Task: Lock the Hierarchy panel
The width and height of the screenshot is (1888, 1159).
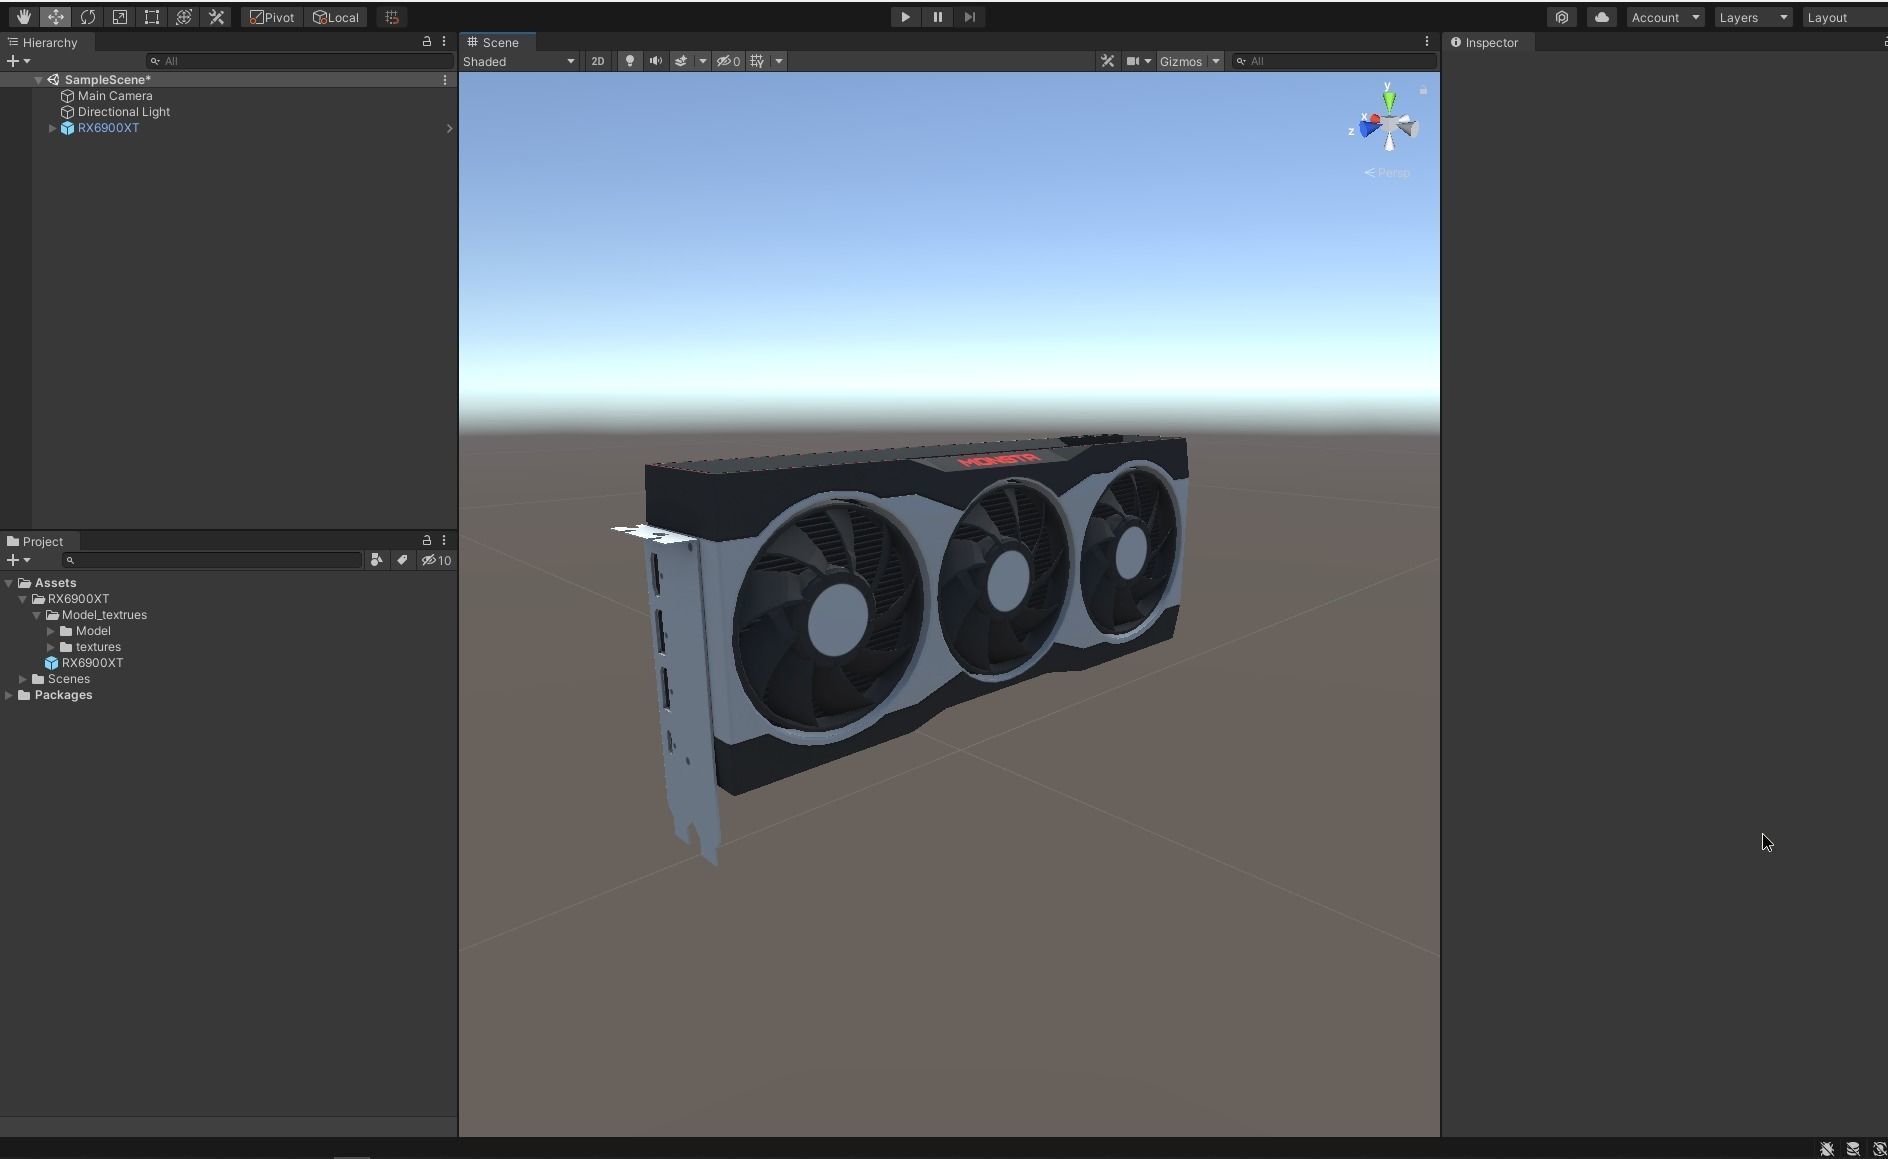Action: [427, 41]
